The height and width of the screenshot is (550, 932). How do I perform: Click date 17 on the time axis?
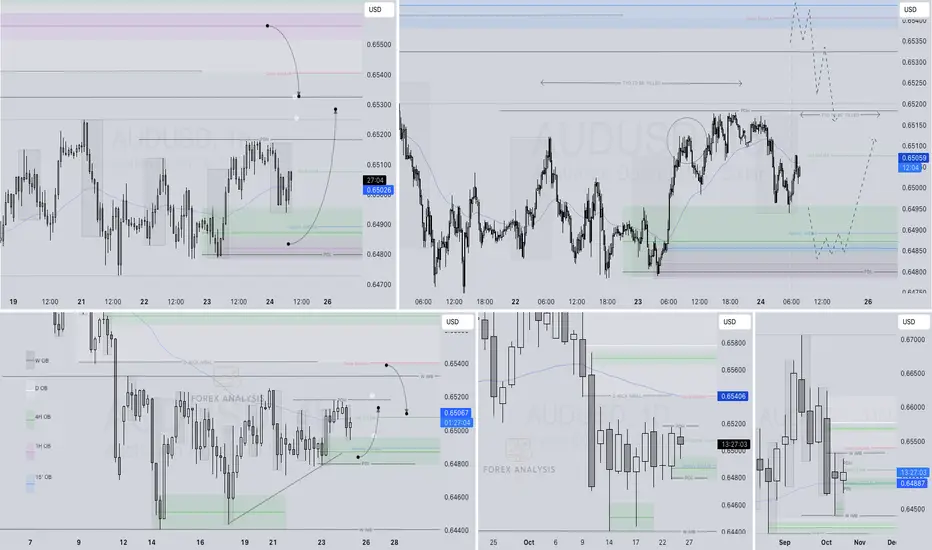pyautogui.click(x=636, y=542)
